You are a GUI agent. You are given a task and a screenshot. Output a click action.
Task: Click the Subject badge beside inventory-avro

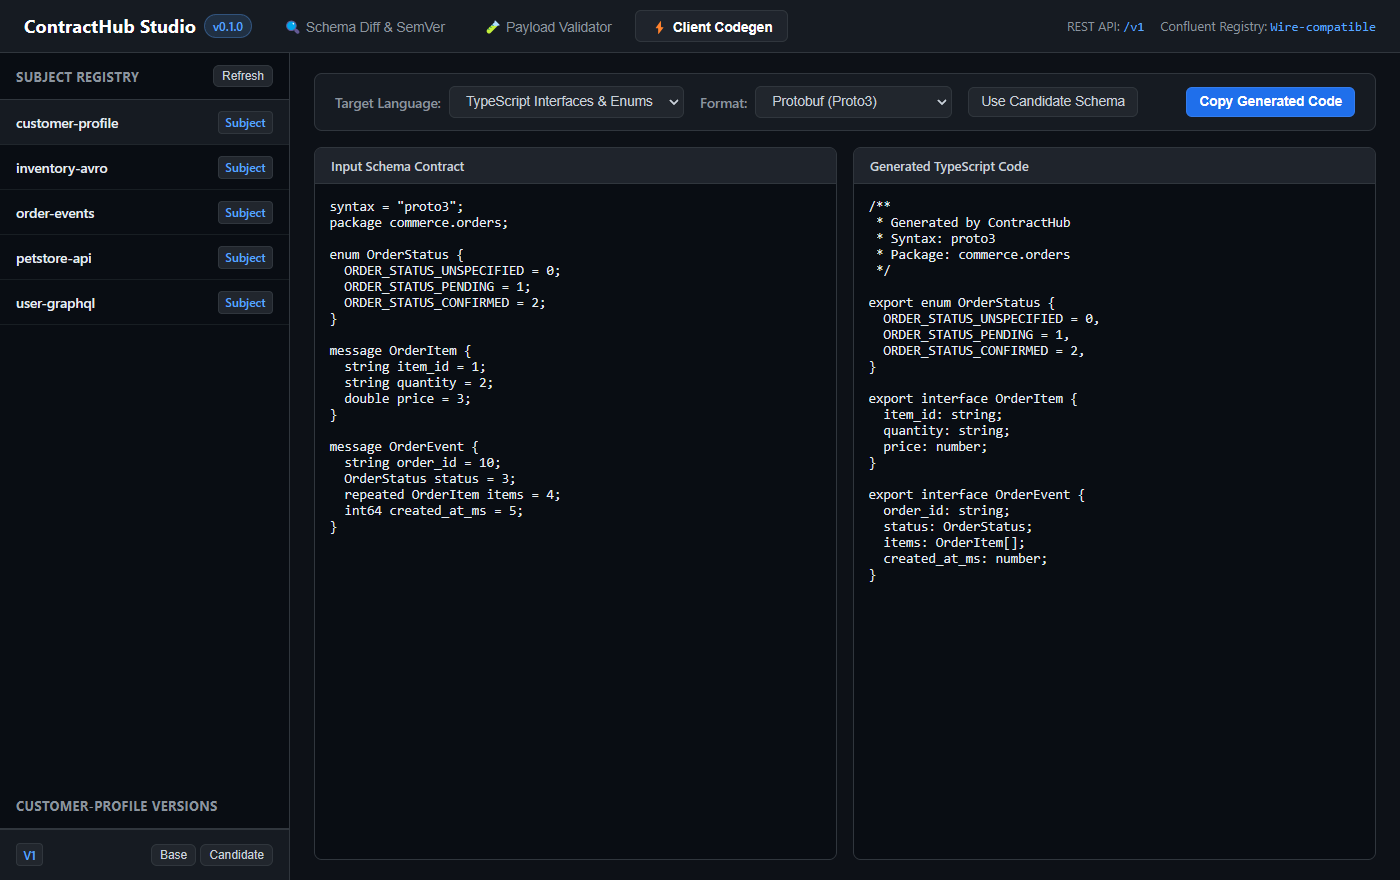pos(245,168)
